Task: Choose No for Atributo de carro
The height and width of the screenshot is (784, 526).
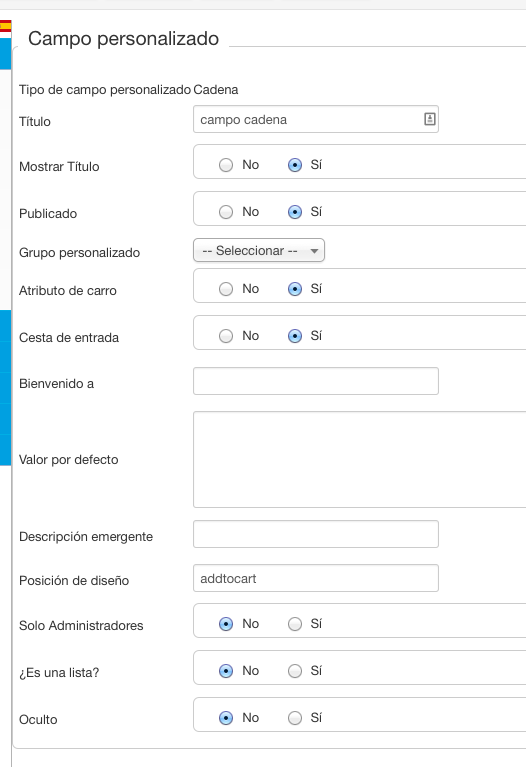Action: point(226,289)
